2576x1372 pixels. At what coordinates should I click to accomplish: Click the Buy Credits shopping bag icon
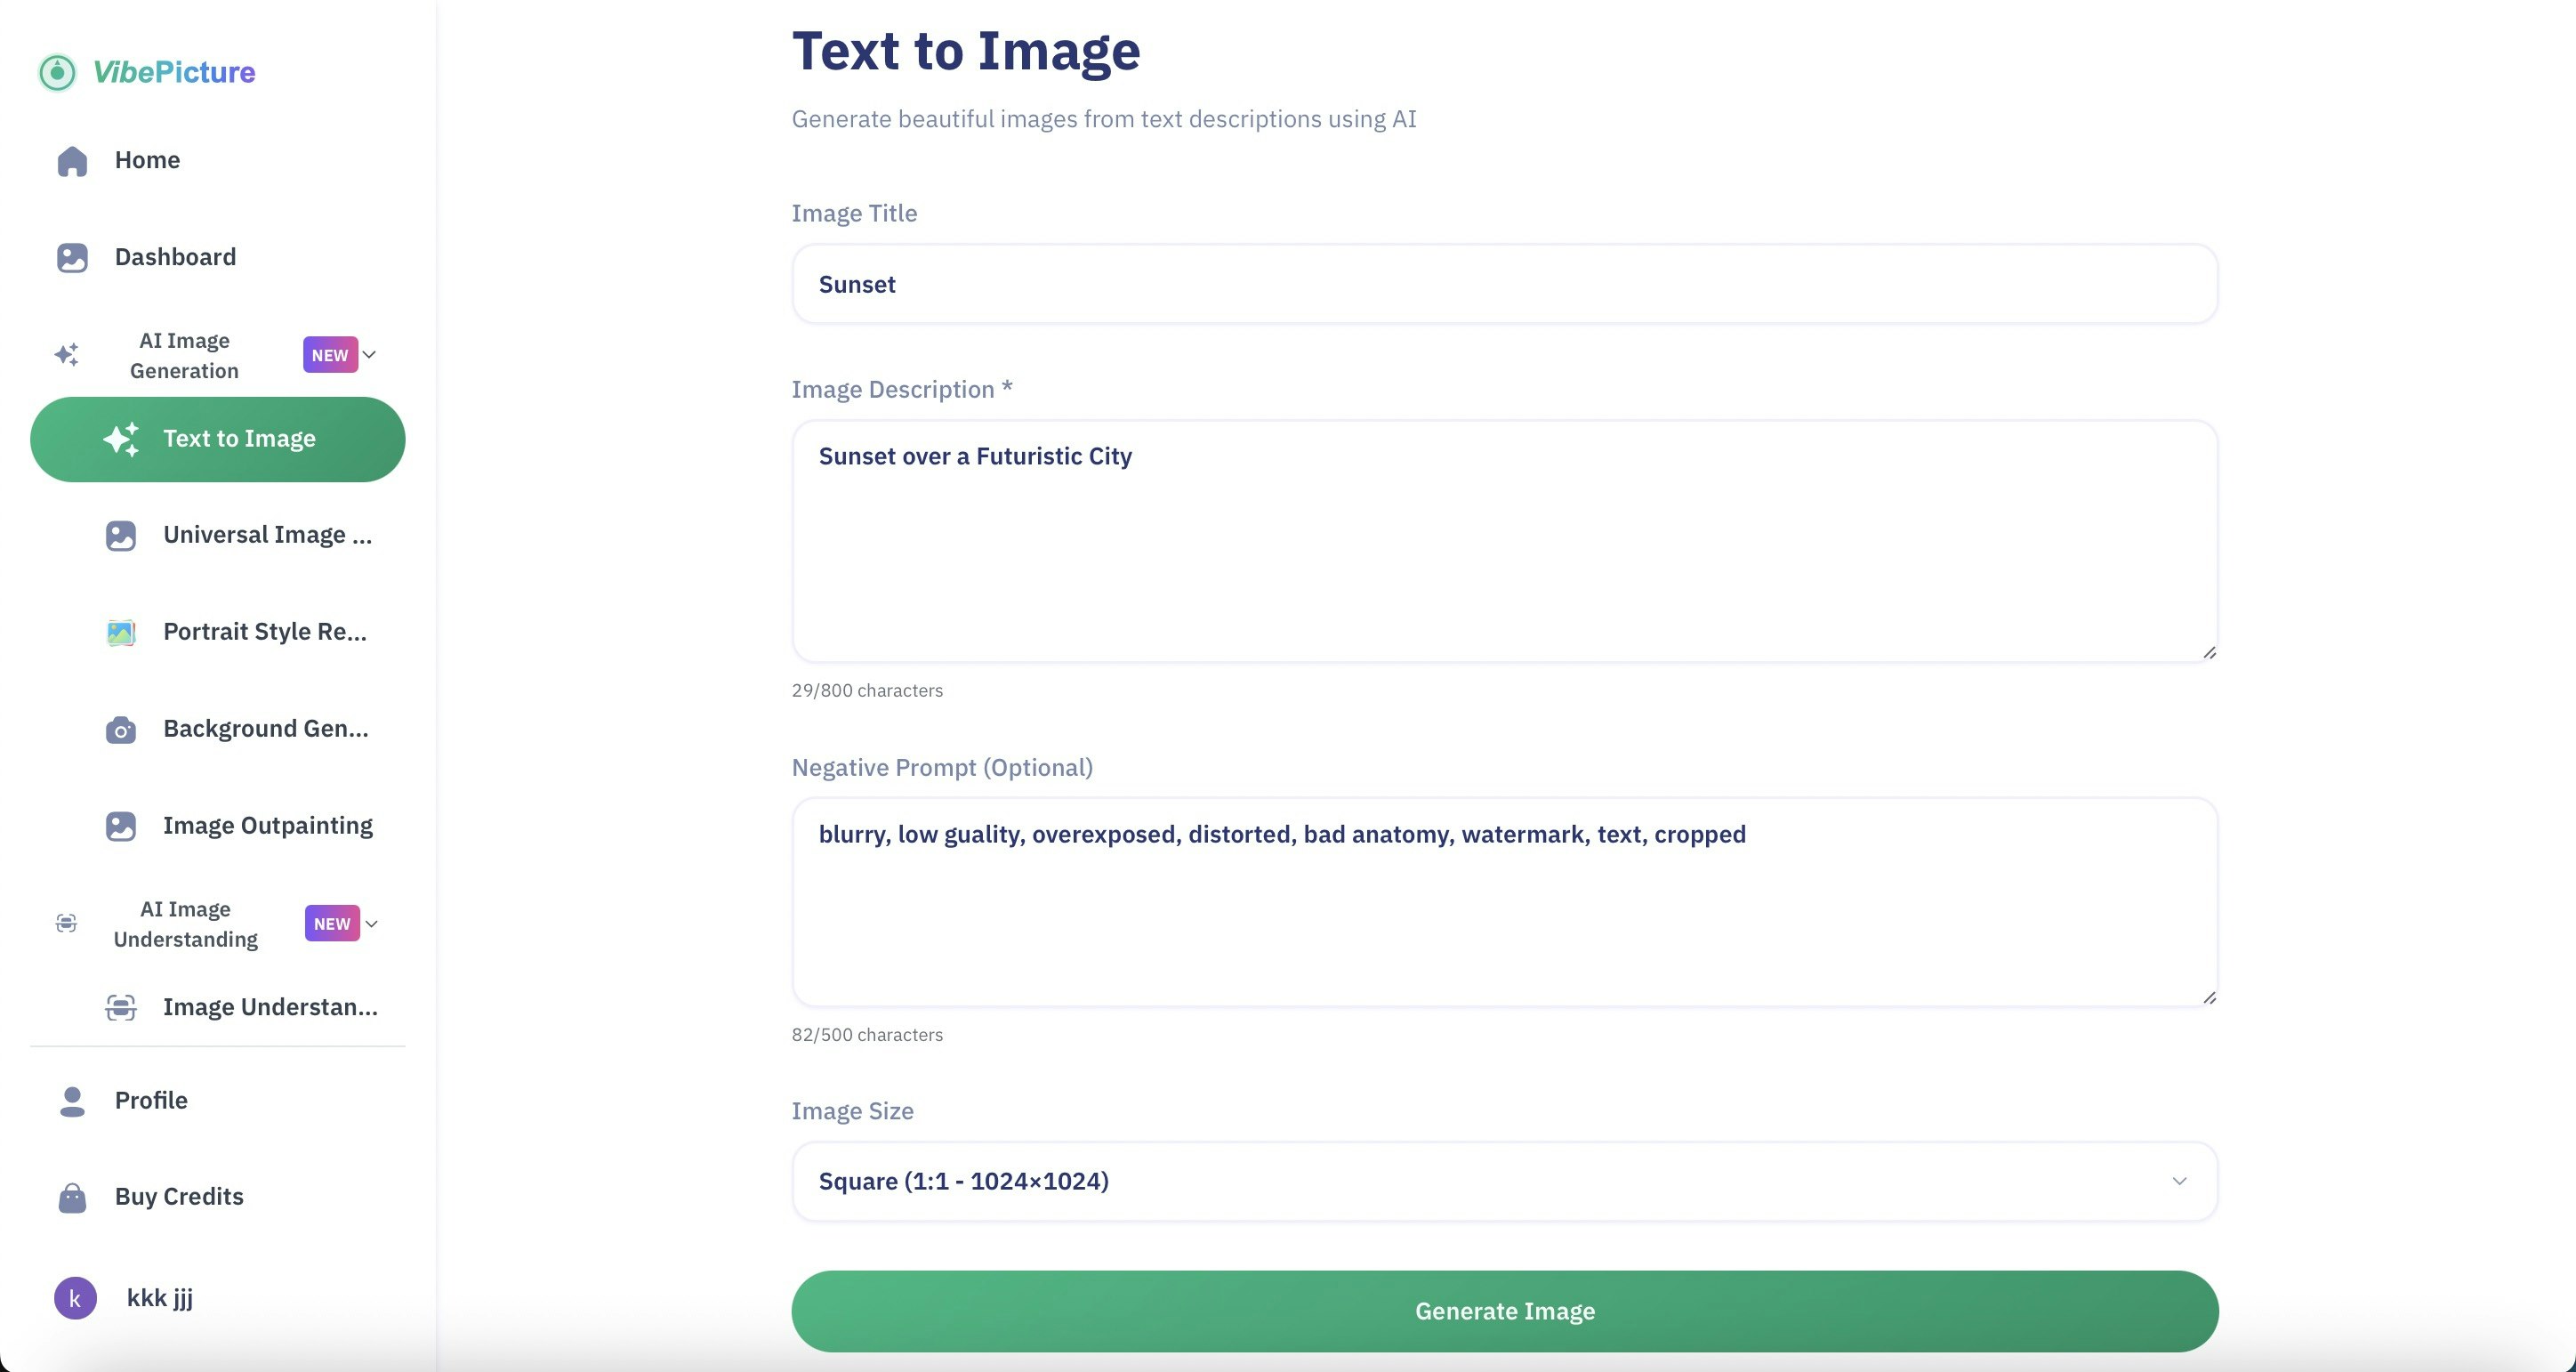tap(72, 1198)
